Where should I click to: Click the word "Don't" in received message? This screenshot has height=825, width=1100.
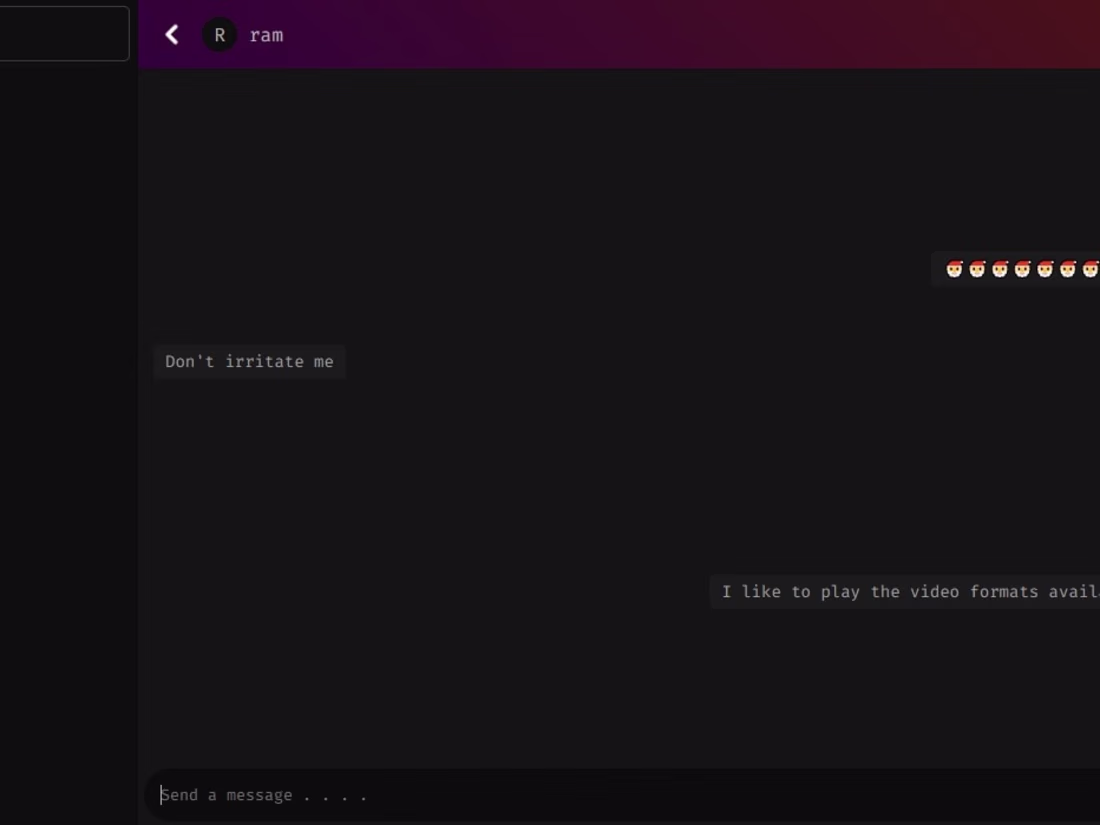click(189, 362)
